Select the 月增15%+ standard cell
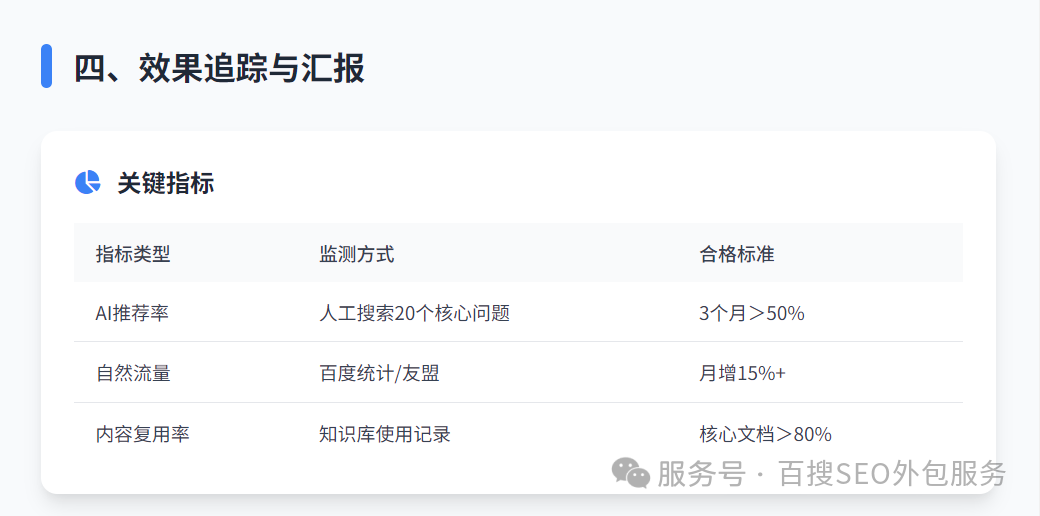Viewport: 1040px width, 516px height. pos(742,373)
